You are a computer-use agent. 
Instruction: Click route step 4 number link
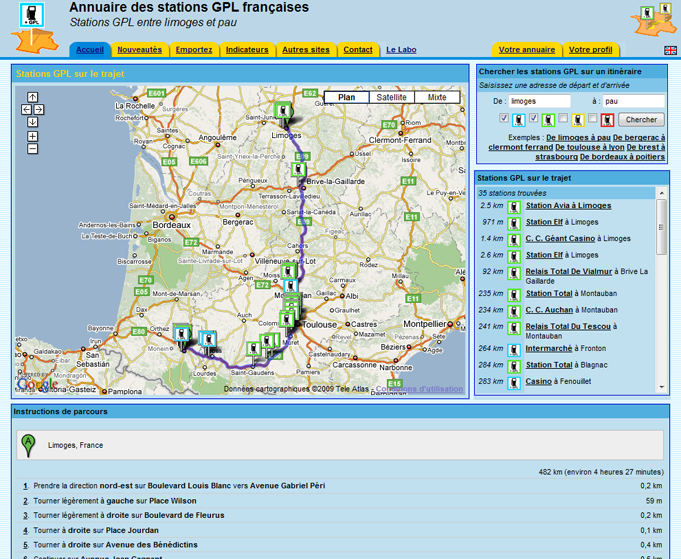click(x=26, y=530)
